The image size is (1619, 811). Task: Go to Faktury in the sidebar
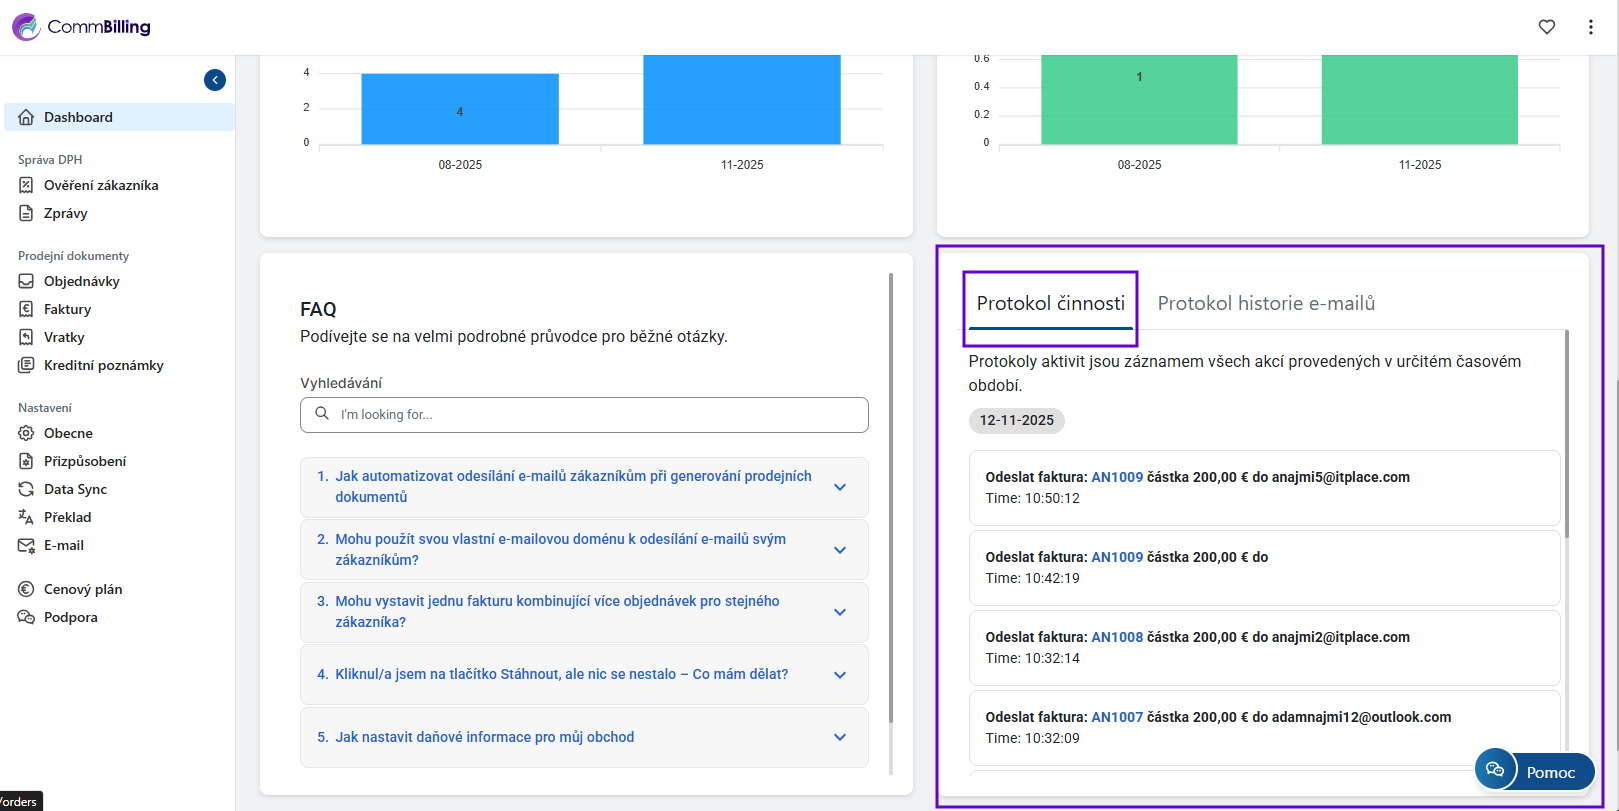(x=67, y=309)
